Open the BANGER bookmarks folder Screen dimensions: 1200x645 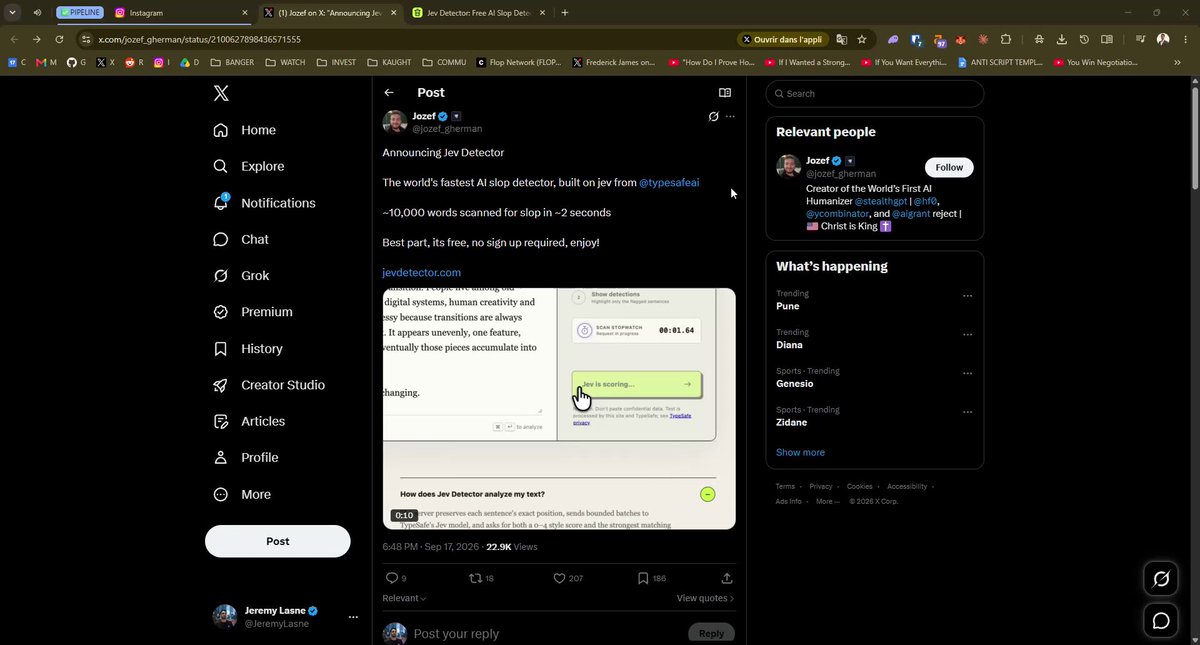coord(232,62)
